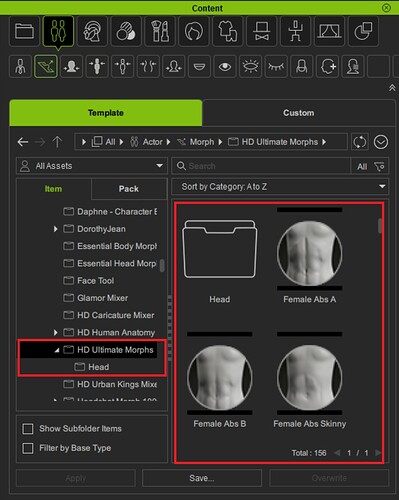Open the circled down-arrow options menu
The height and width of the screenshot is (500, 399).
[x=381, y=142]
